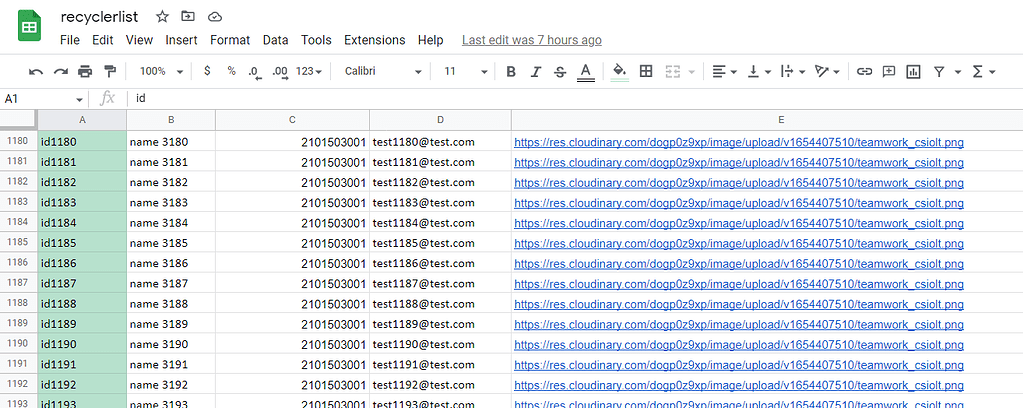This screenshot has width=1023, height=408.
Task: Format as percent
Action: [x=232, y=71]
